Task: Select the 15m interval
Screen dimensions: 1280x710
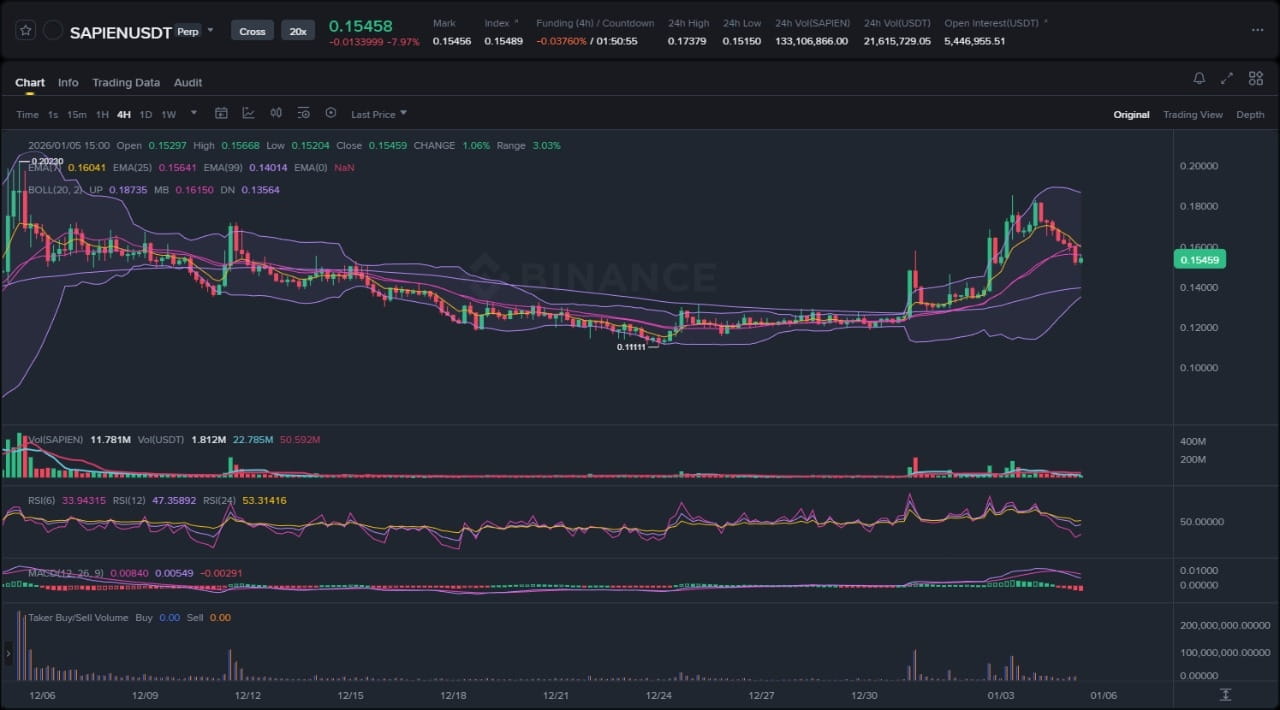Action: [77, 115]
